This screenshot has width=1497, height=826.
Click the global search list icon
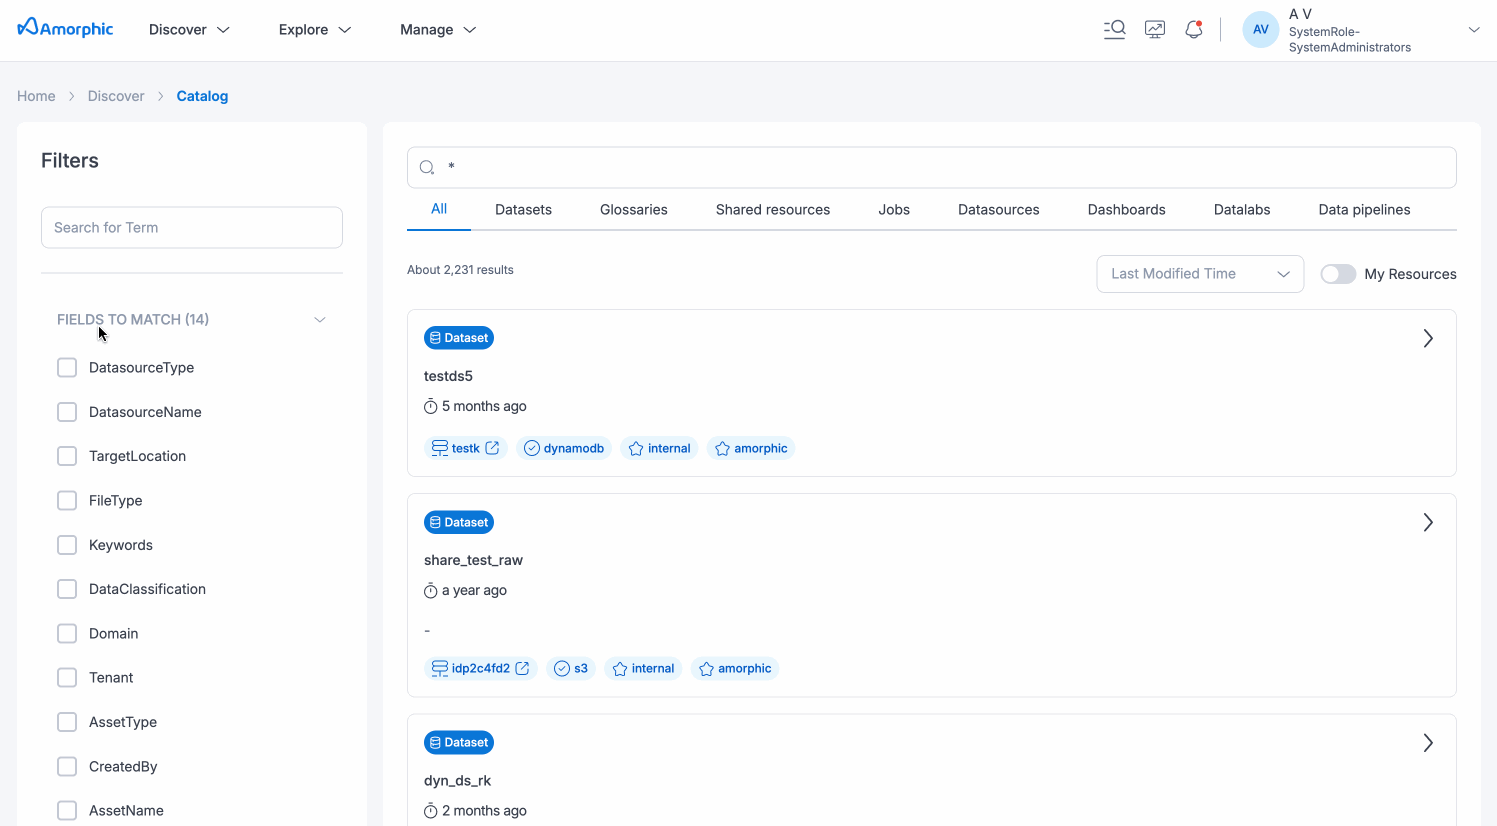[1114, 30]
